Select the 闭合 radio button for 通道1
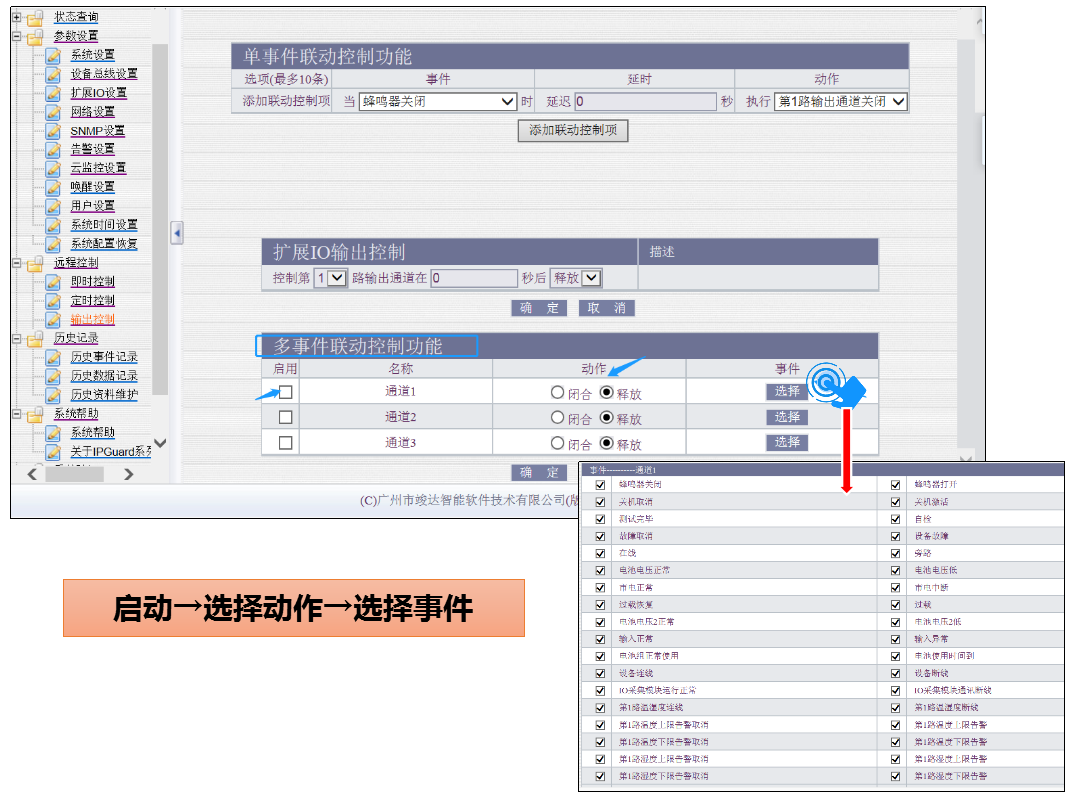The width and height of the screenshot is (1080, 797). [x=556, y=392]
